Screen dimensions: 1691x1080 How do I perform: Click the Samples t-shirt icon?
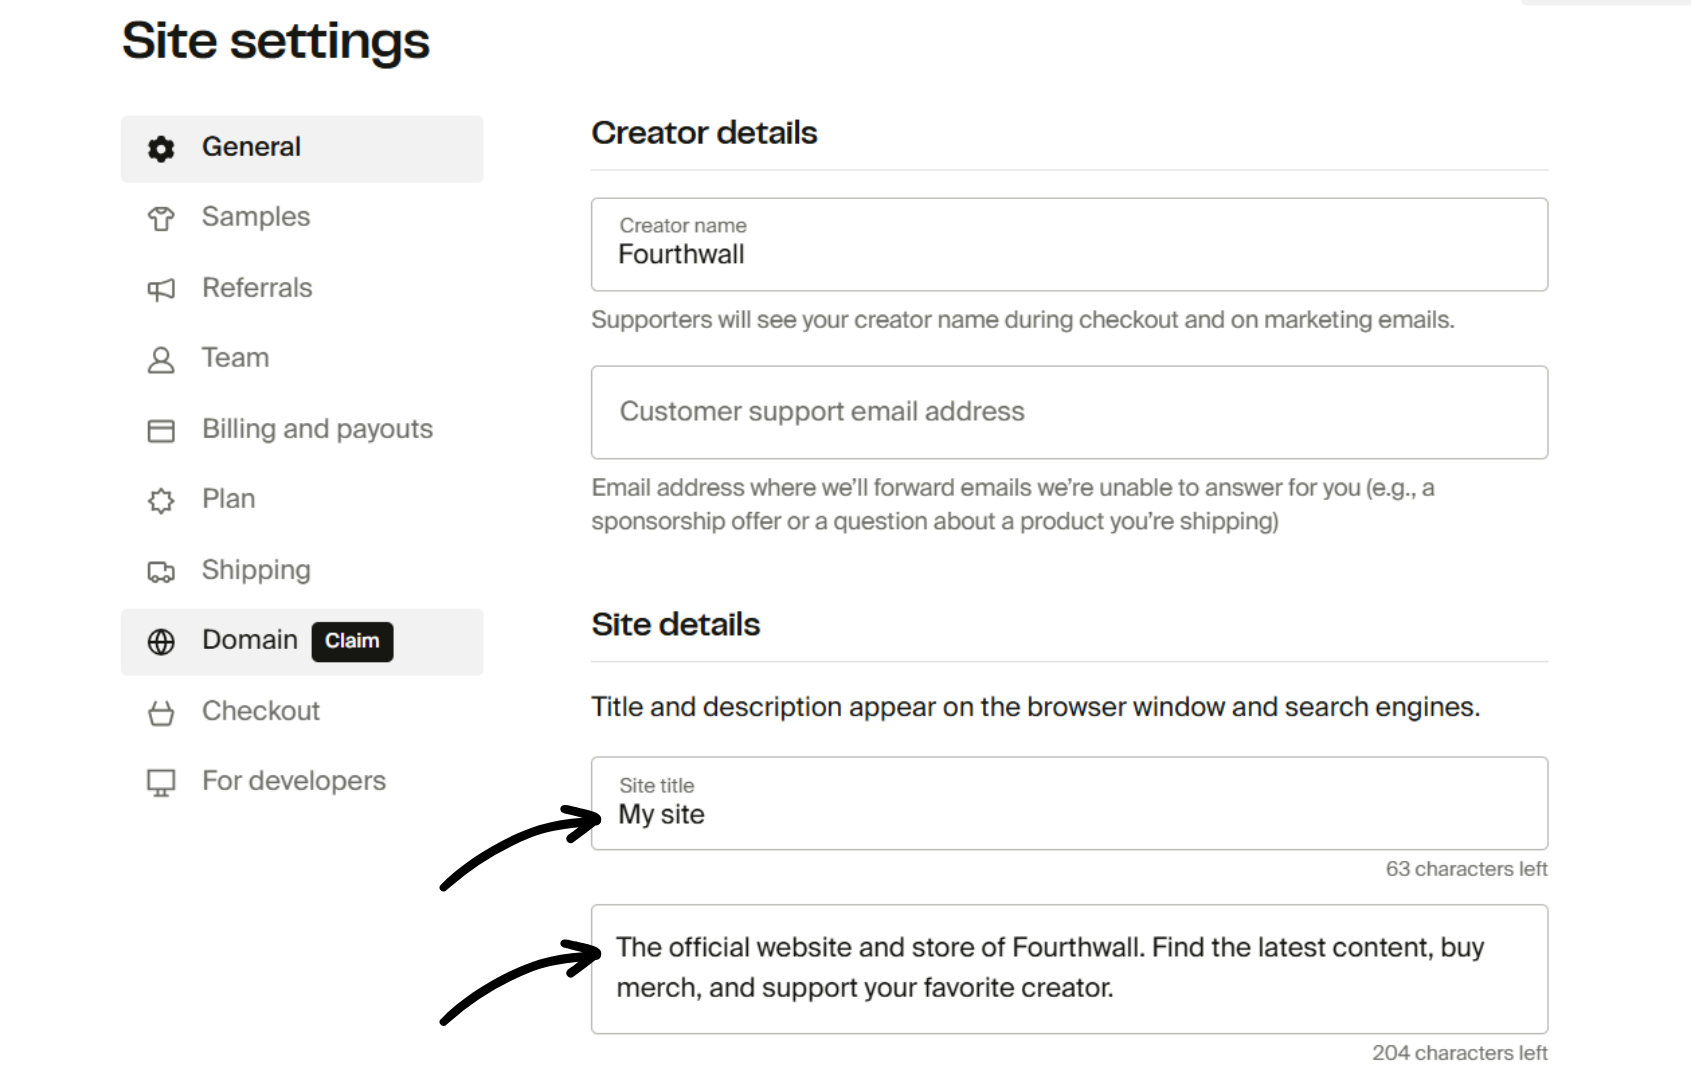click(x=161, y=217)
